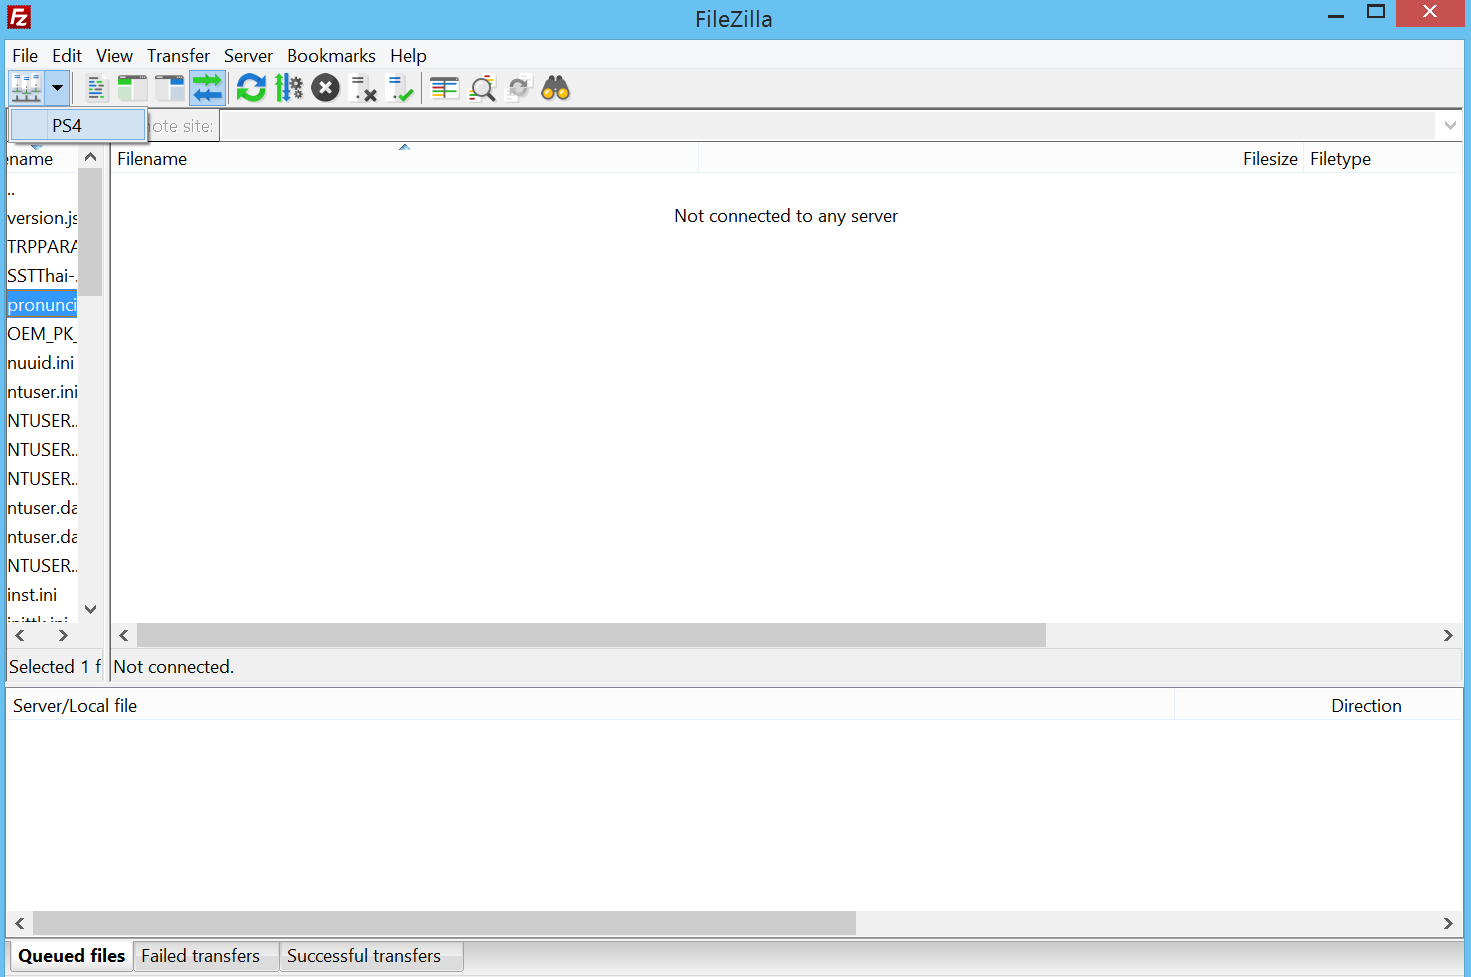Screen dimensions: 1471x977
Task: Sort remote list by Filesize column
Action: (x=1001, y=159)
